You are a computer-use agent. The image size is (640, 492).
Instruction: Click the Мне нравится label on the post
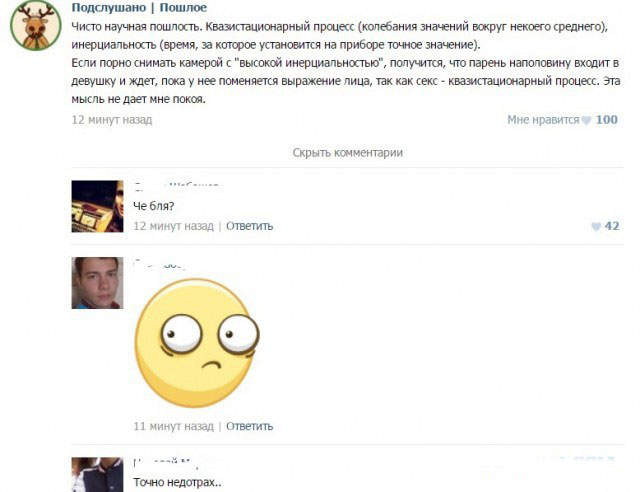pyautogui.click(x=543, y=120)
